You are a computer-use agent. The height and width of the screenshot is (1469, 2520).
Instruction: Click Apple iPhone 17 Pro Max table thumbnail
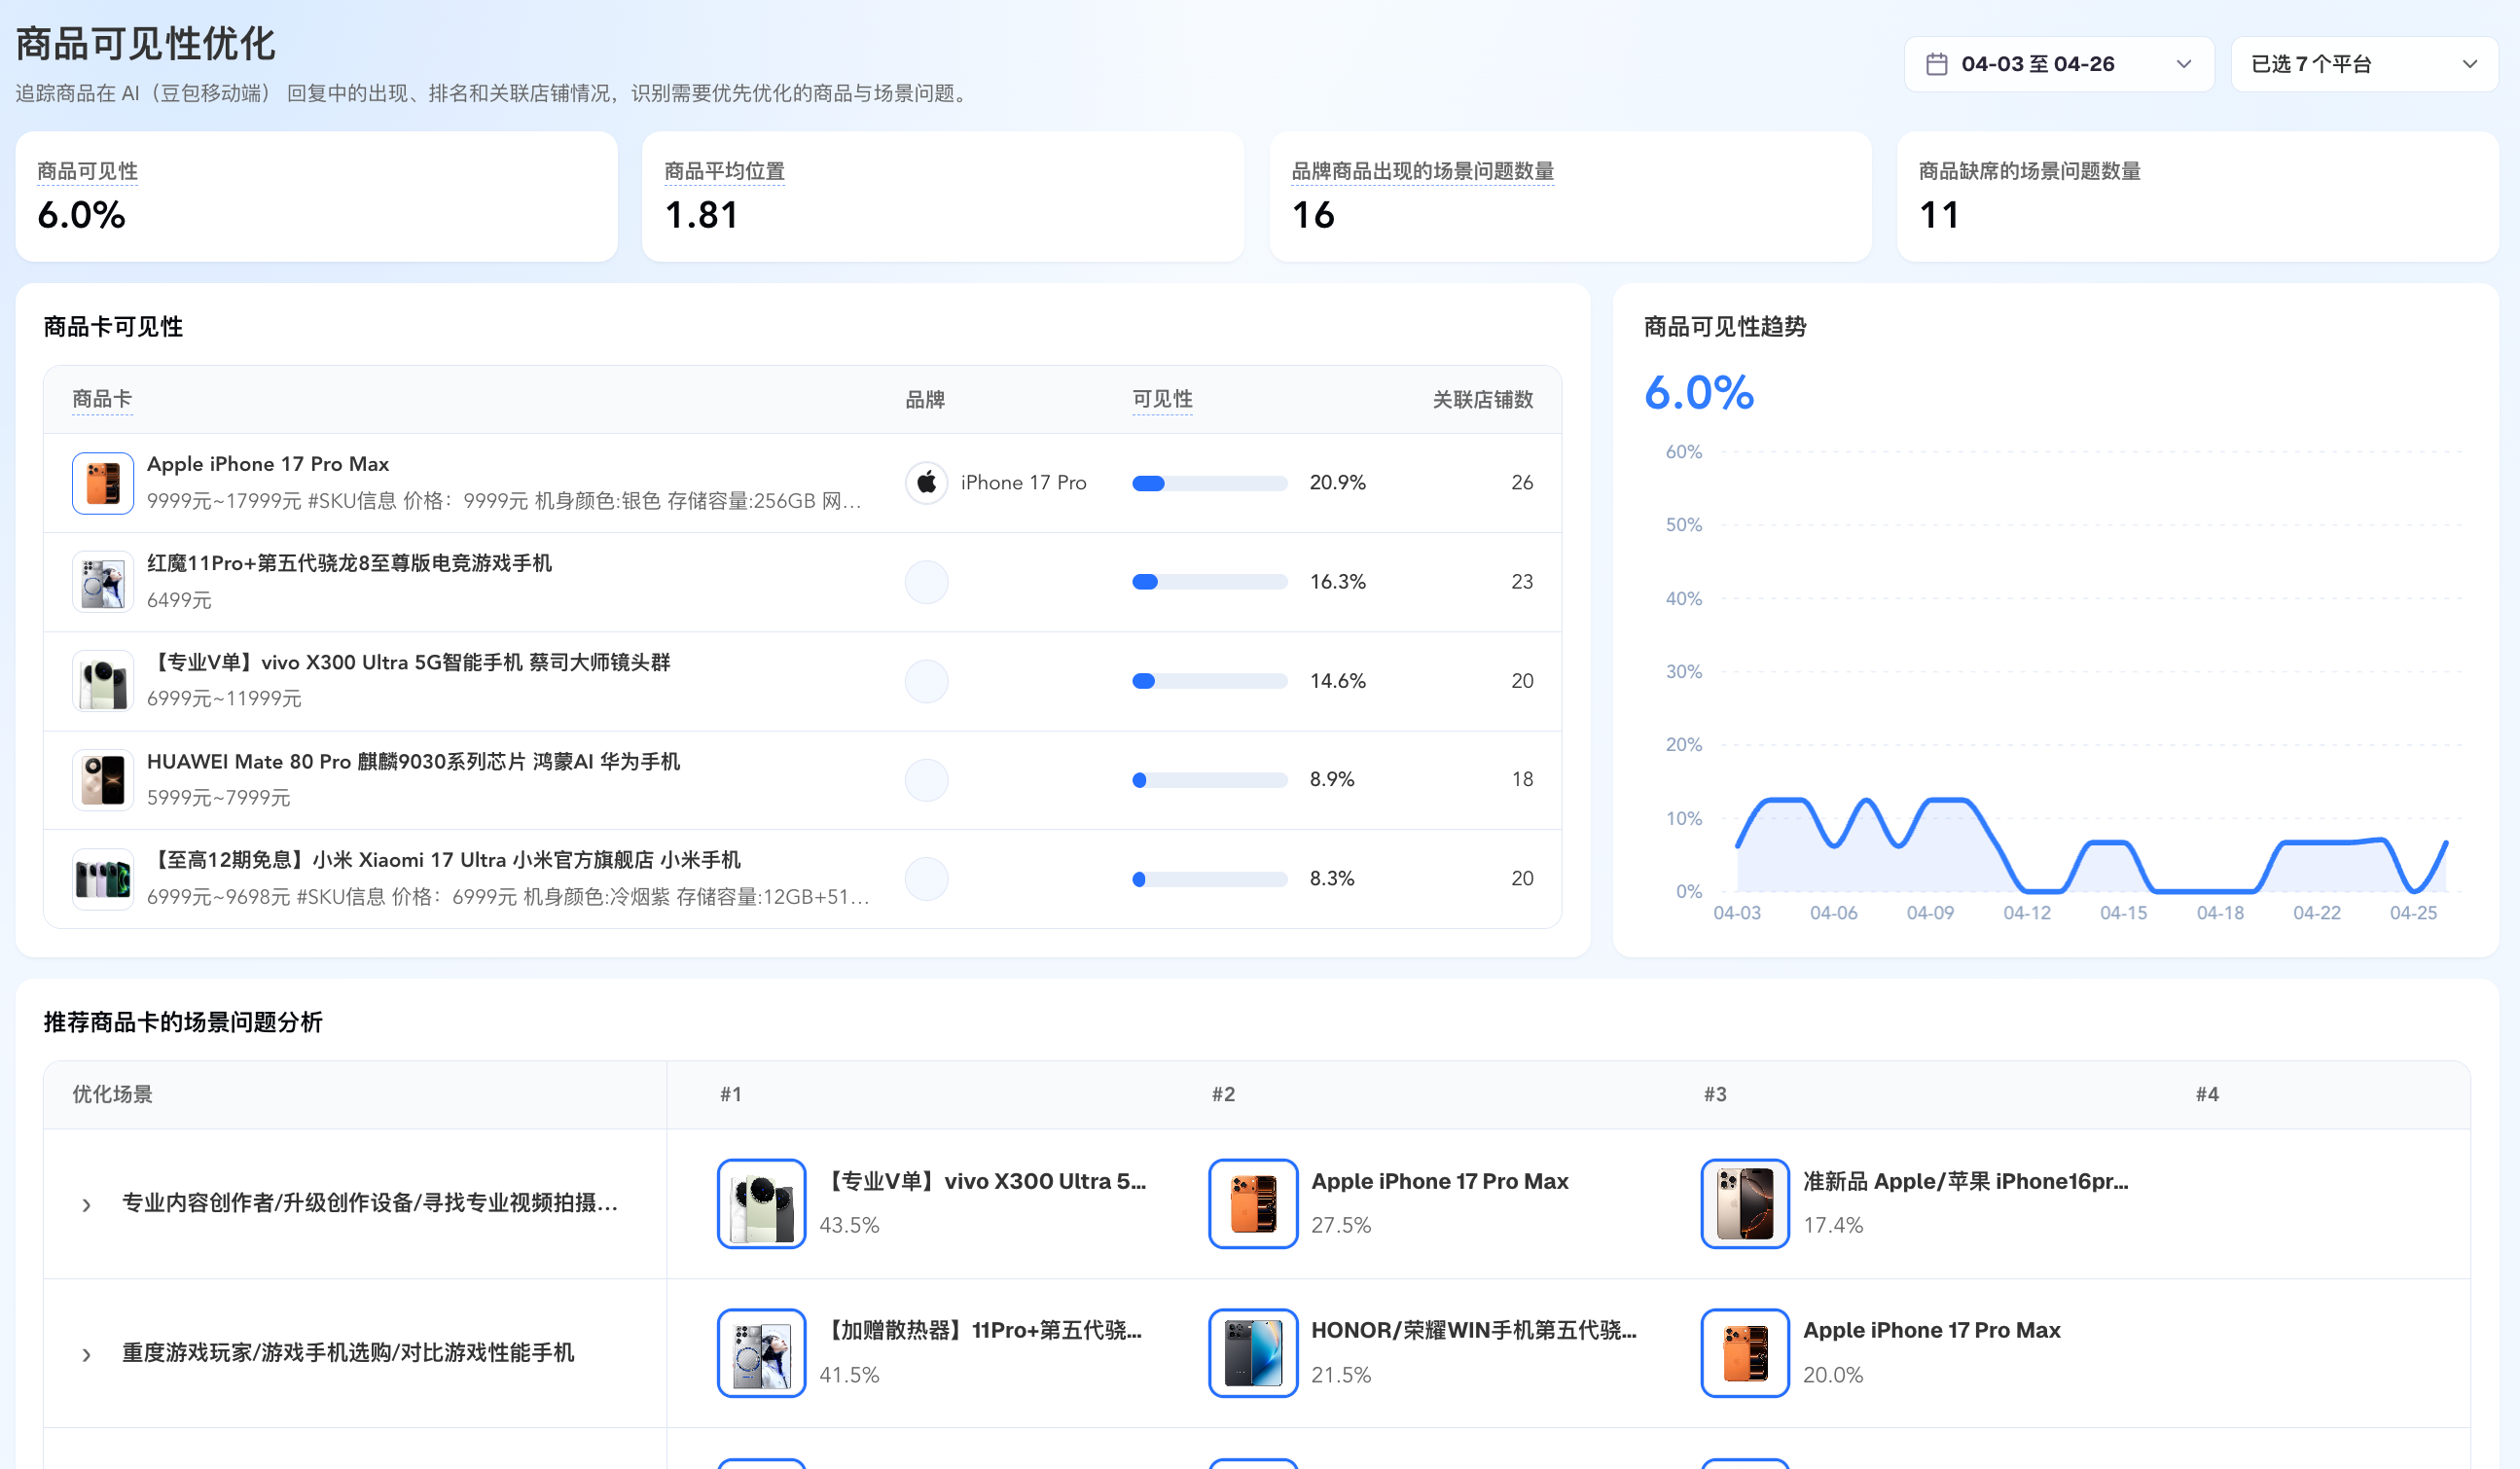(x=103, y=483)
